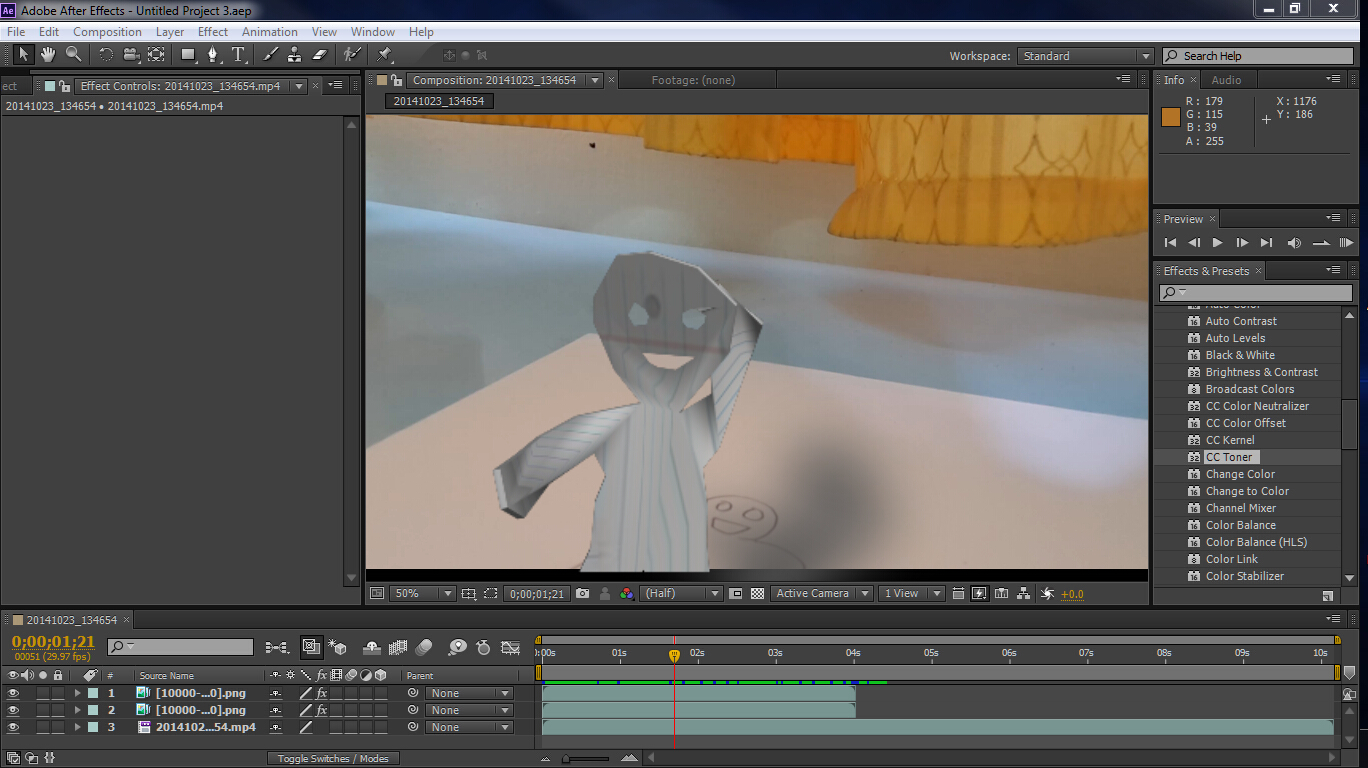Take a snapshot with the camera icon
Viewport: 1368px width, 768px height.
[x=583, y=593]
